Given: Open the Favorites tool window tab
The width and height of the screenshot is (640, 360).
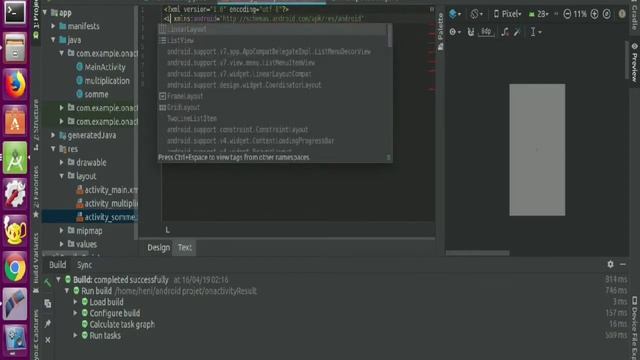Looking at the screenshot, I should tap(36, 192).
